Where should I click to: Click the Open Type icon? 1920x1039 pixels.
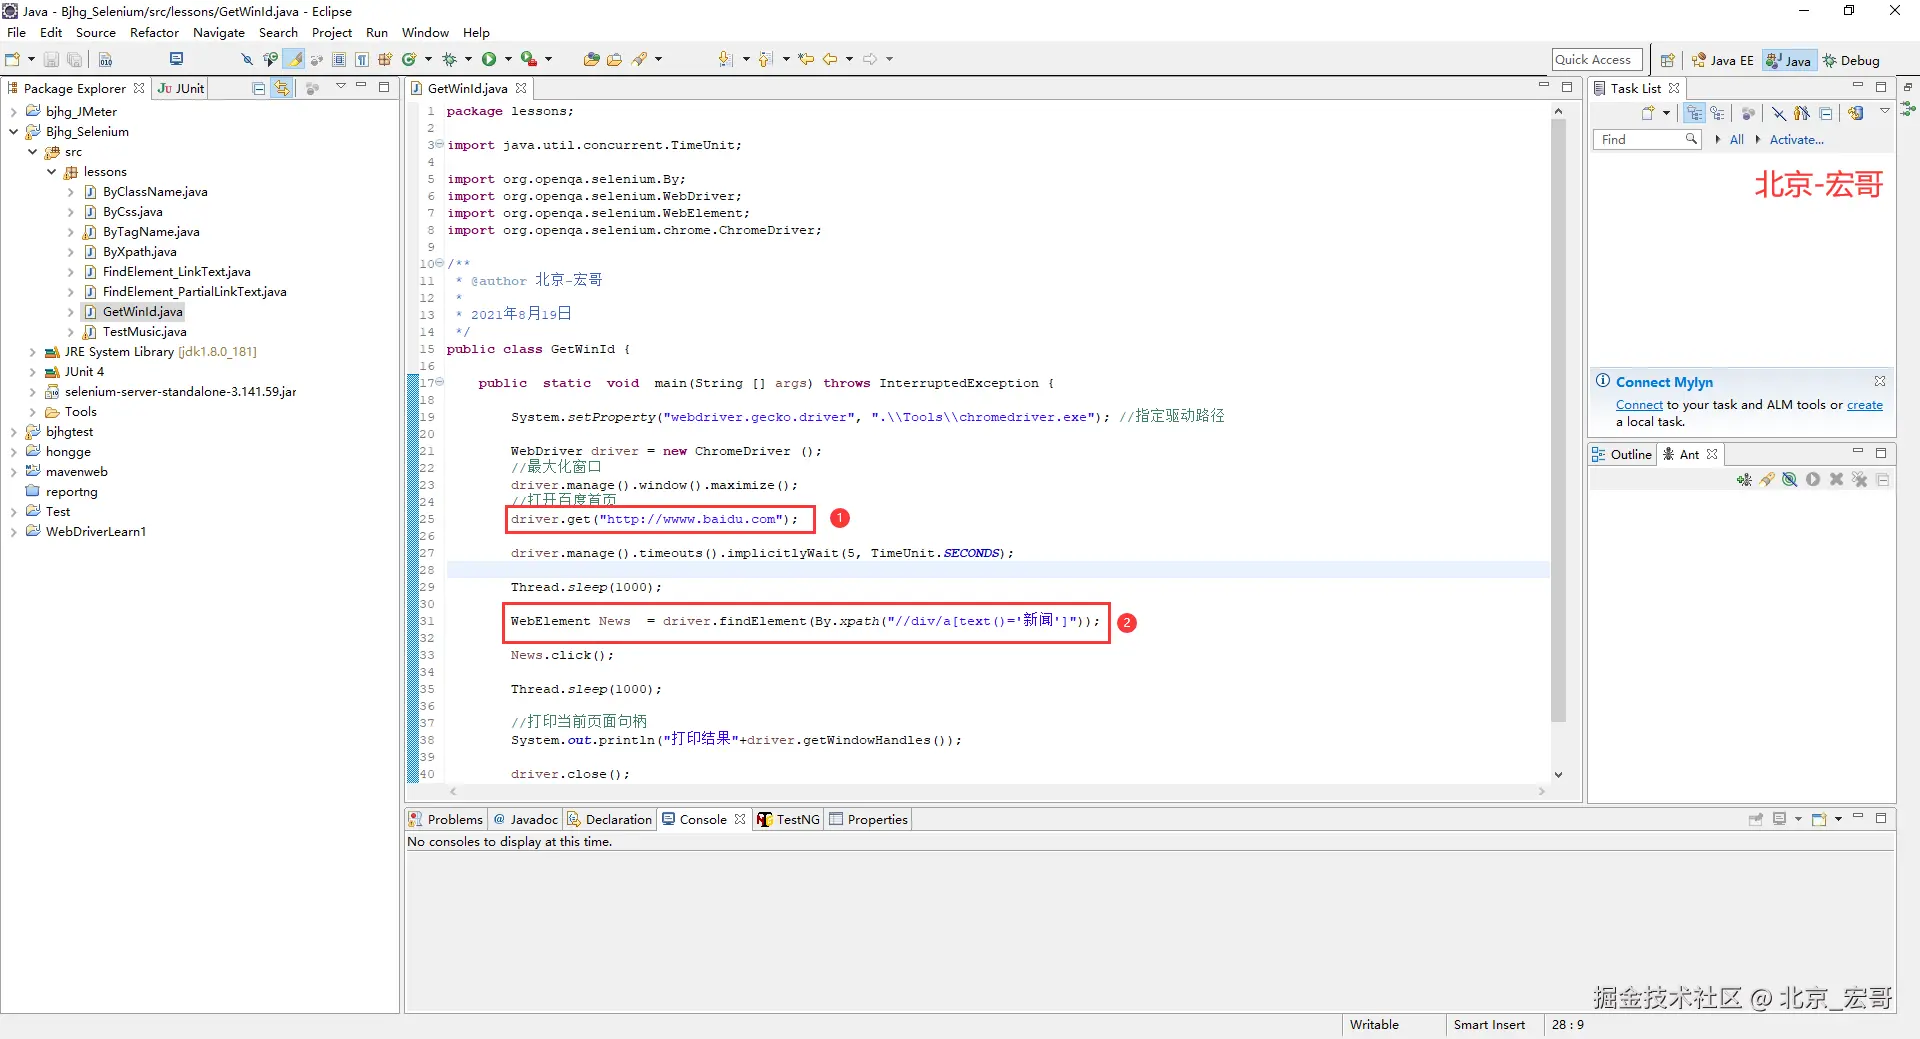(591, 60)
